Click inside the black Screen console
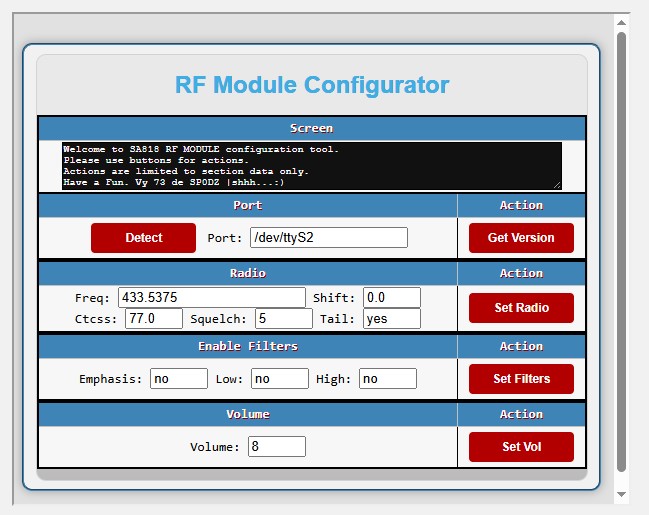The height and width of the screenshot is (515, 649). coord(311,165)
